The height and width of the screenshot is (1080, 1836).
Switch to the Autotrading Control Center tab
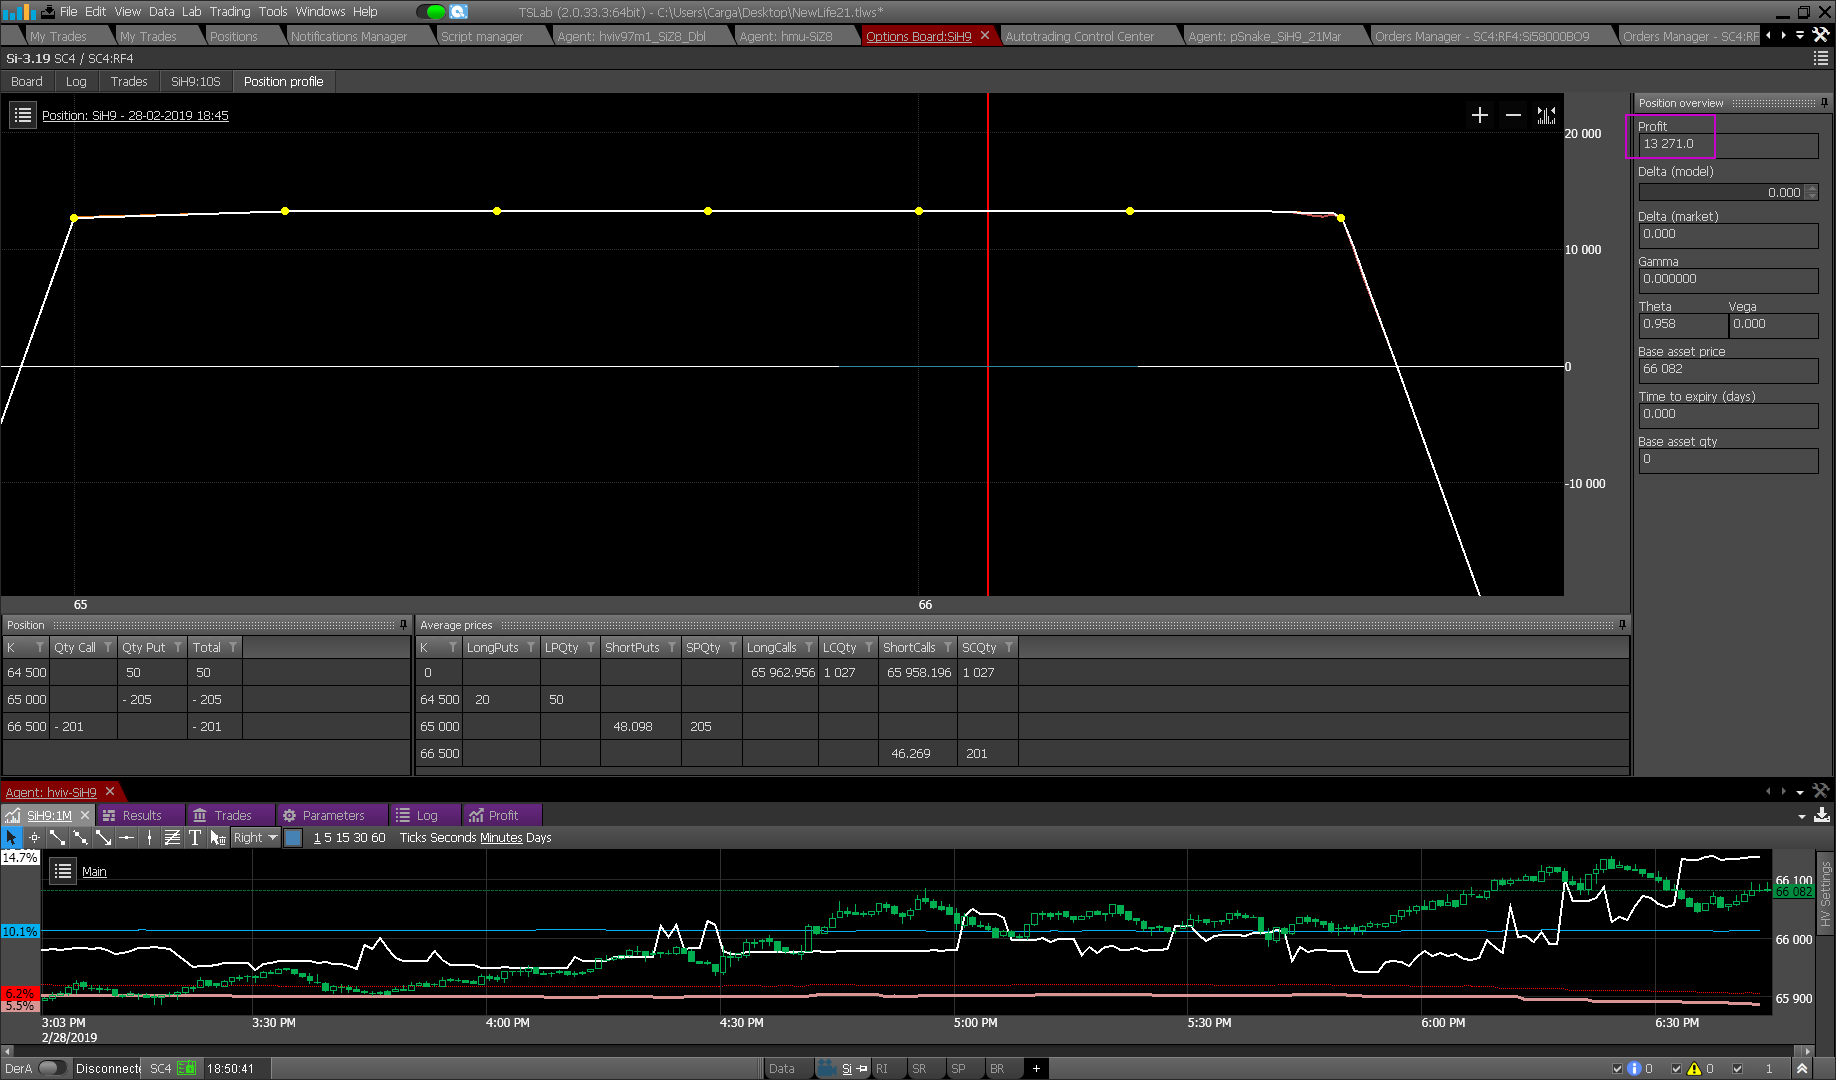coord(1079,36)
